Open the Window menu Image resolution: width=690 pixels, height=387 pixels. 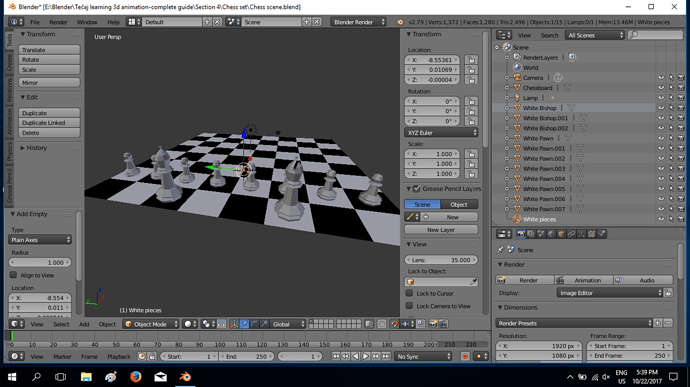(87, 22)
